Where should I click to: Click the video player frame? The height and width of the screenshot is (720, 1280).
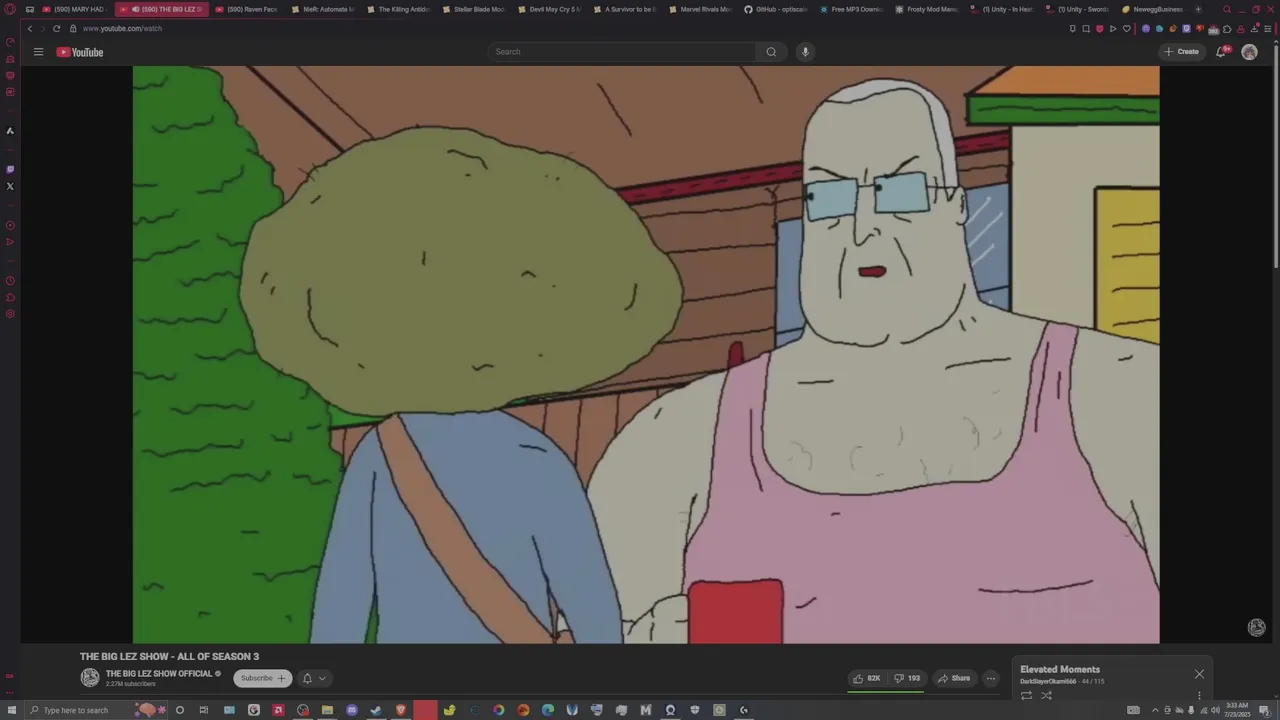pos(646,354)
